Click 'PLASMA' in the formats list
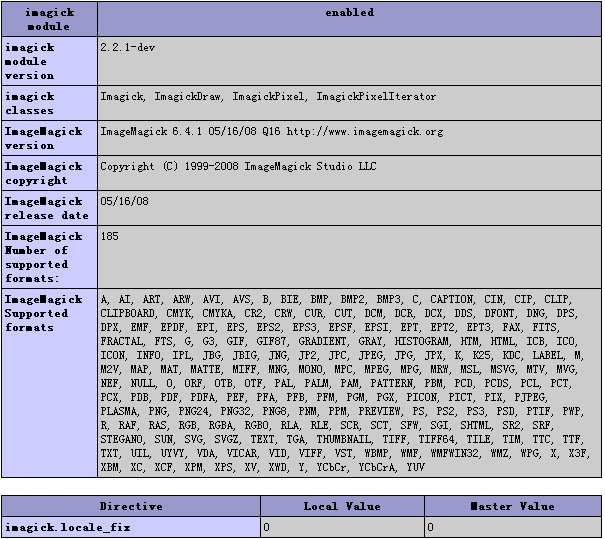 [x=119, y=411]
